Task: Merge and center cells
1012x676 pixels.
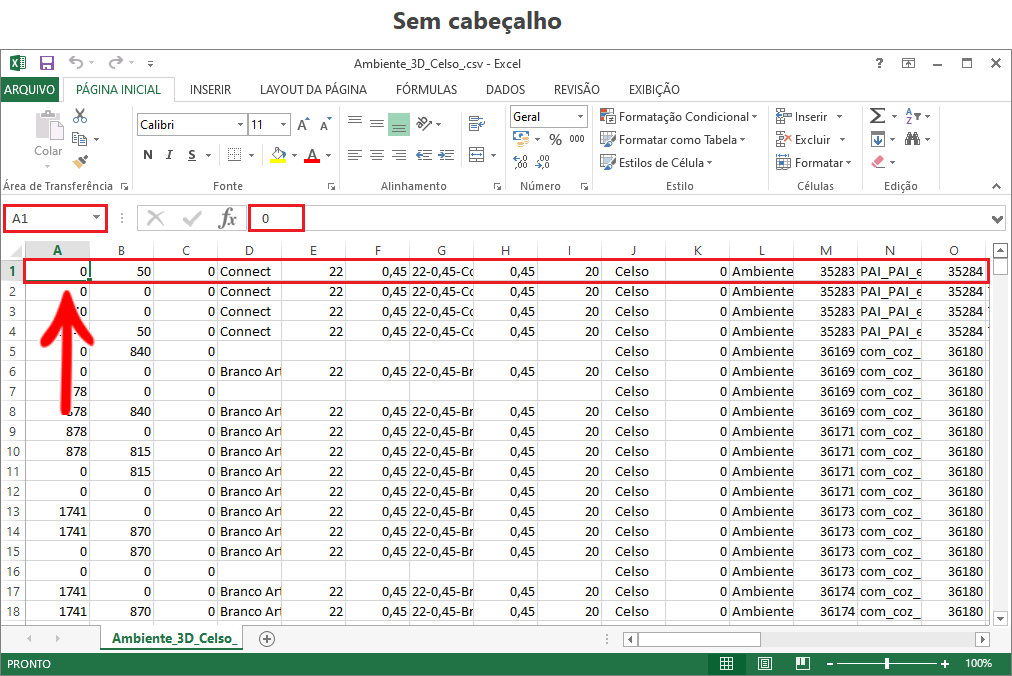Action: tap(476, 155)
